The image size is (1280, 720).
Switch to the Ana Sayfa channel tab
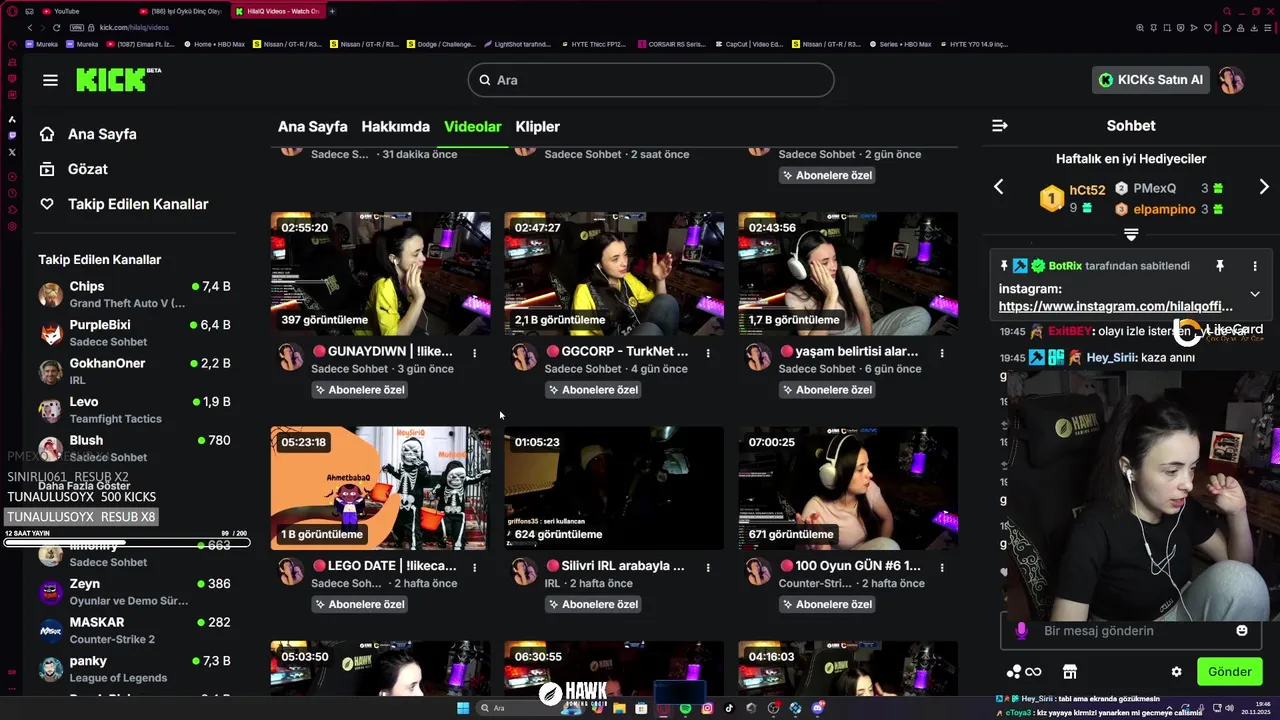313,127
